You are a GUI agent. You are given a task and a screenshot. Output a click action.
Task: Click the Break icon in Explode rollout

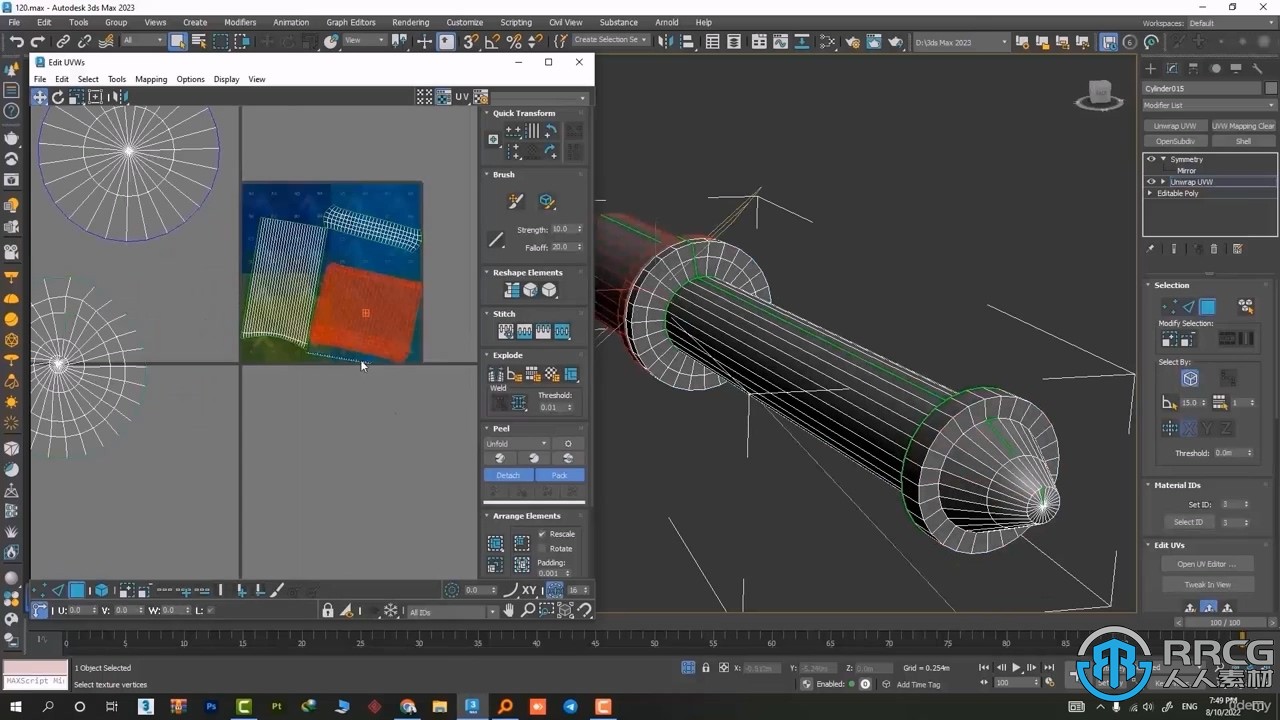point(497,374)
